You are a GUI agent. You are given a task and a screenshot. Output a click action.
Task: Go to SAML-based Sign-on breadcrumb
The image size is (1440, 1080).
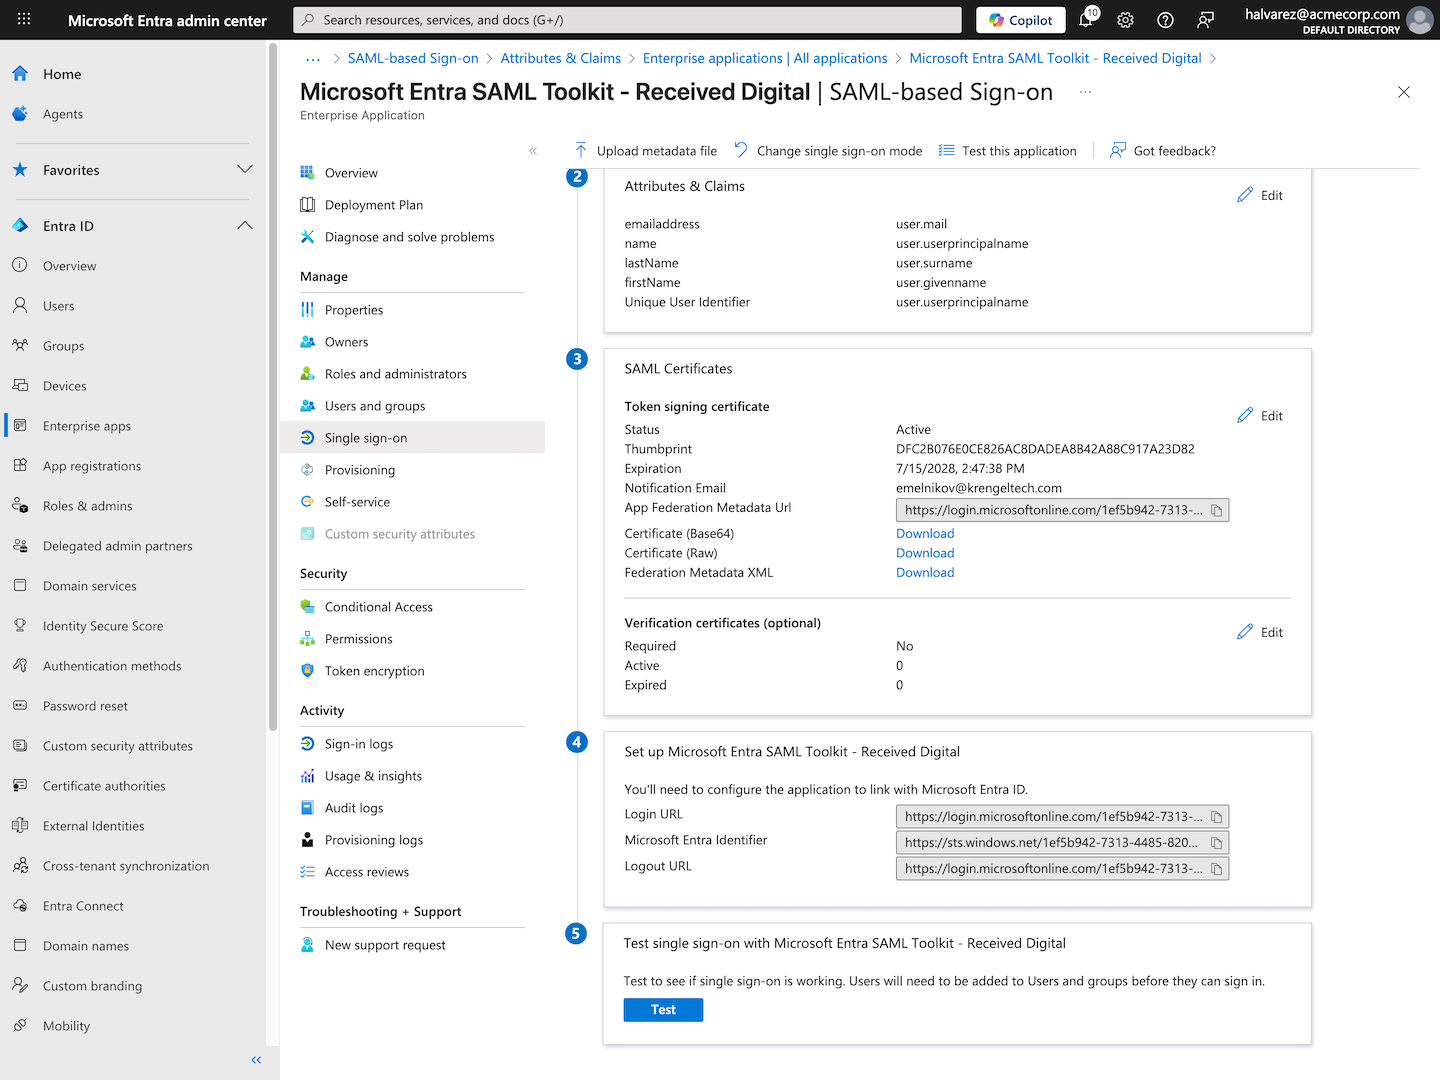click(413, 59)
